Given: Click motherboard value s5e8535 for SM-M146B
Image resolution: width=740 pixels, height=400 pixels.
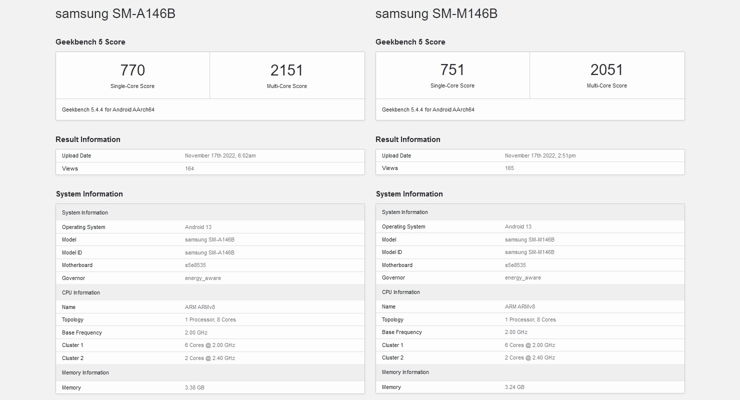Looking at the screenshot, I should [x=515, y=265].
